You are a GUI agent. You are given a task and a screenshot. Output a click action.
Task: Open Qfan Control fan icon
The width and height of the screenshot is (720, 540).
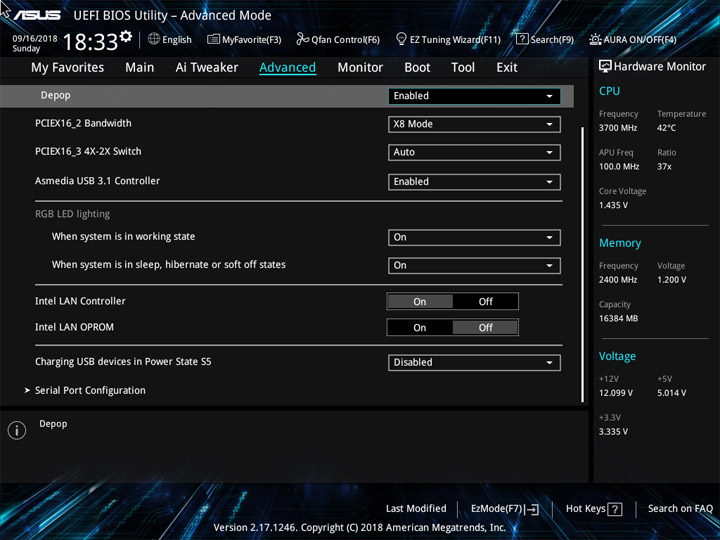(x=302, y=39)
